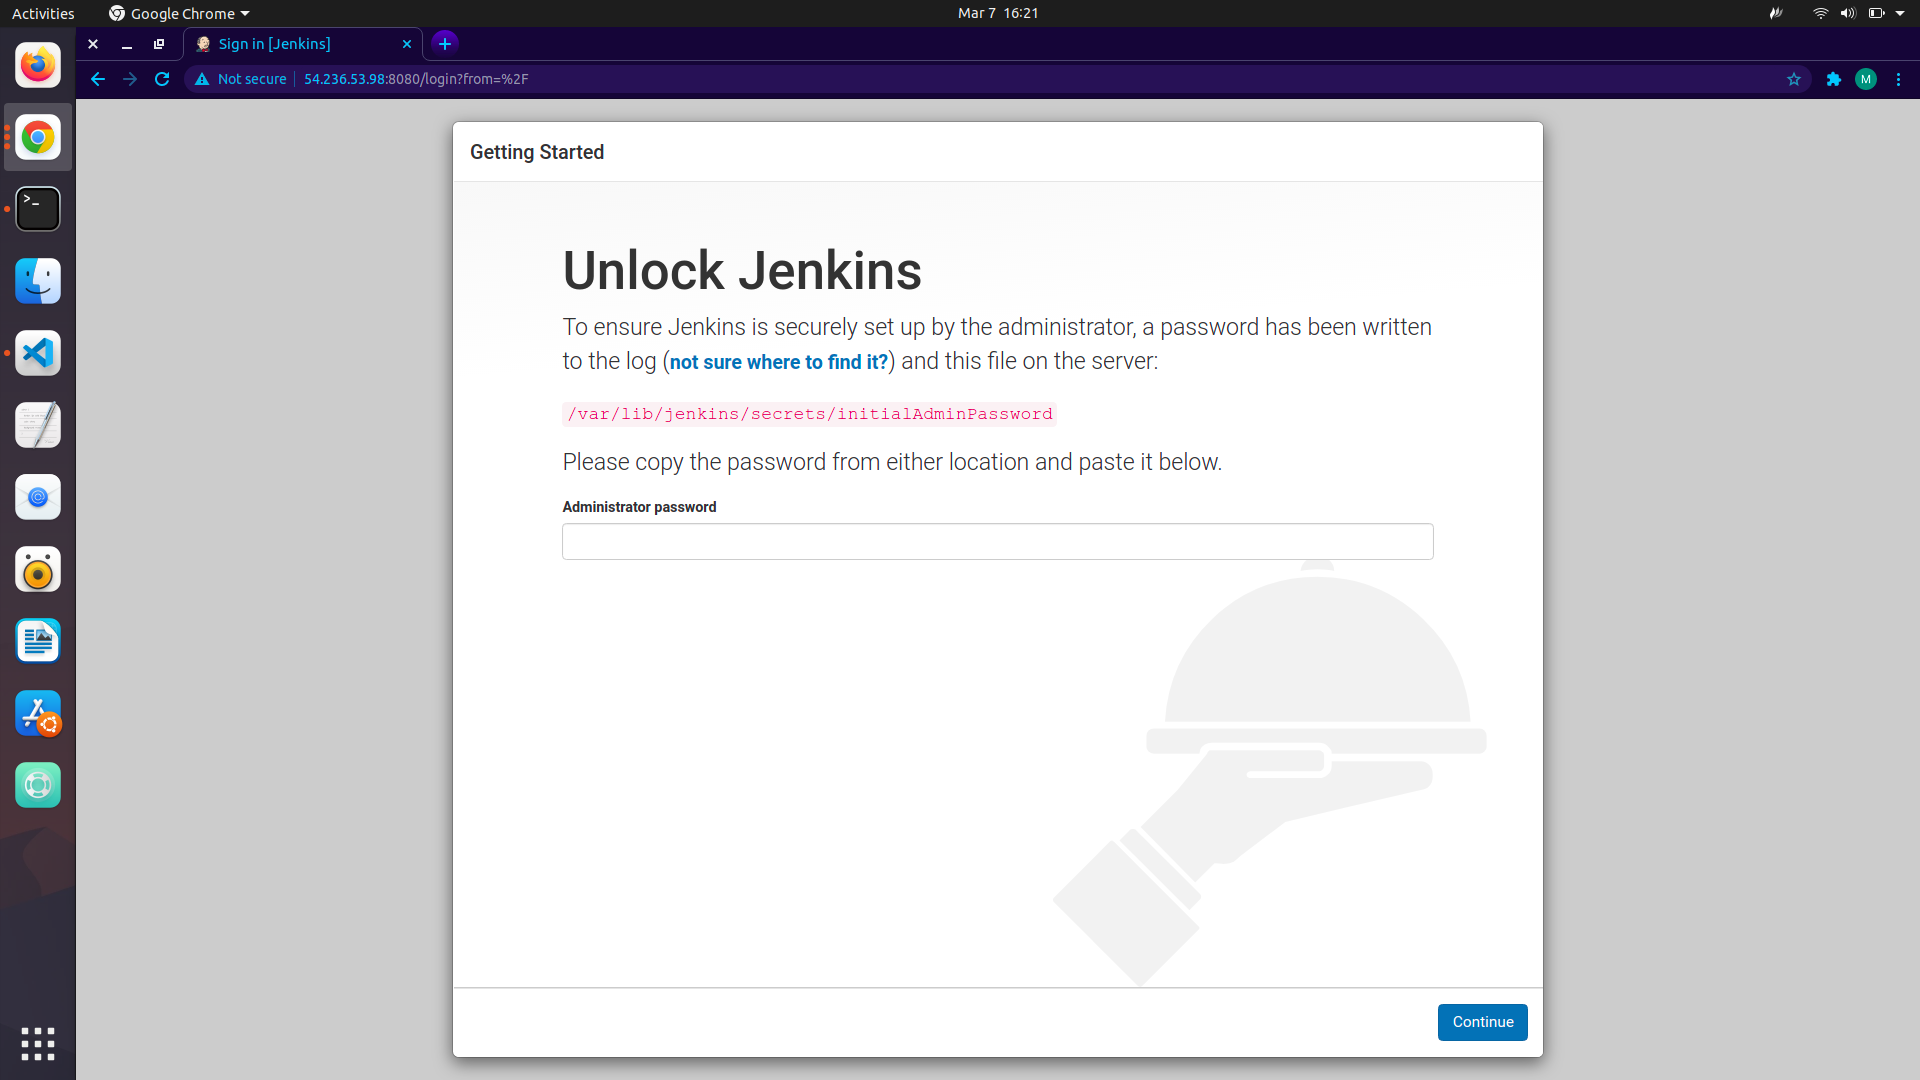Click the Wi-Fi status icon
1920x1080 pixels.
(1821, 13)
